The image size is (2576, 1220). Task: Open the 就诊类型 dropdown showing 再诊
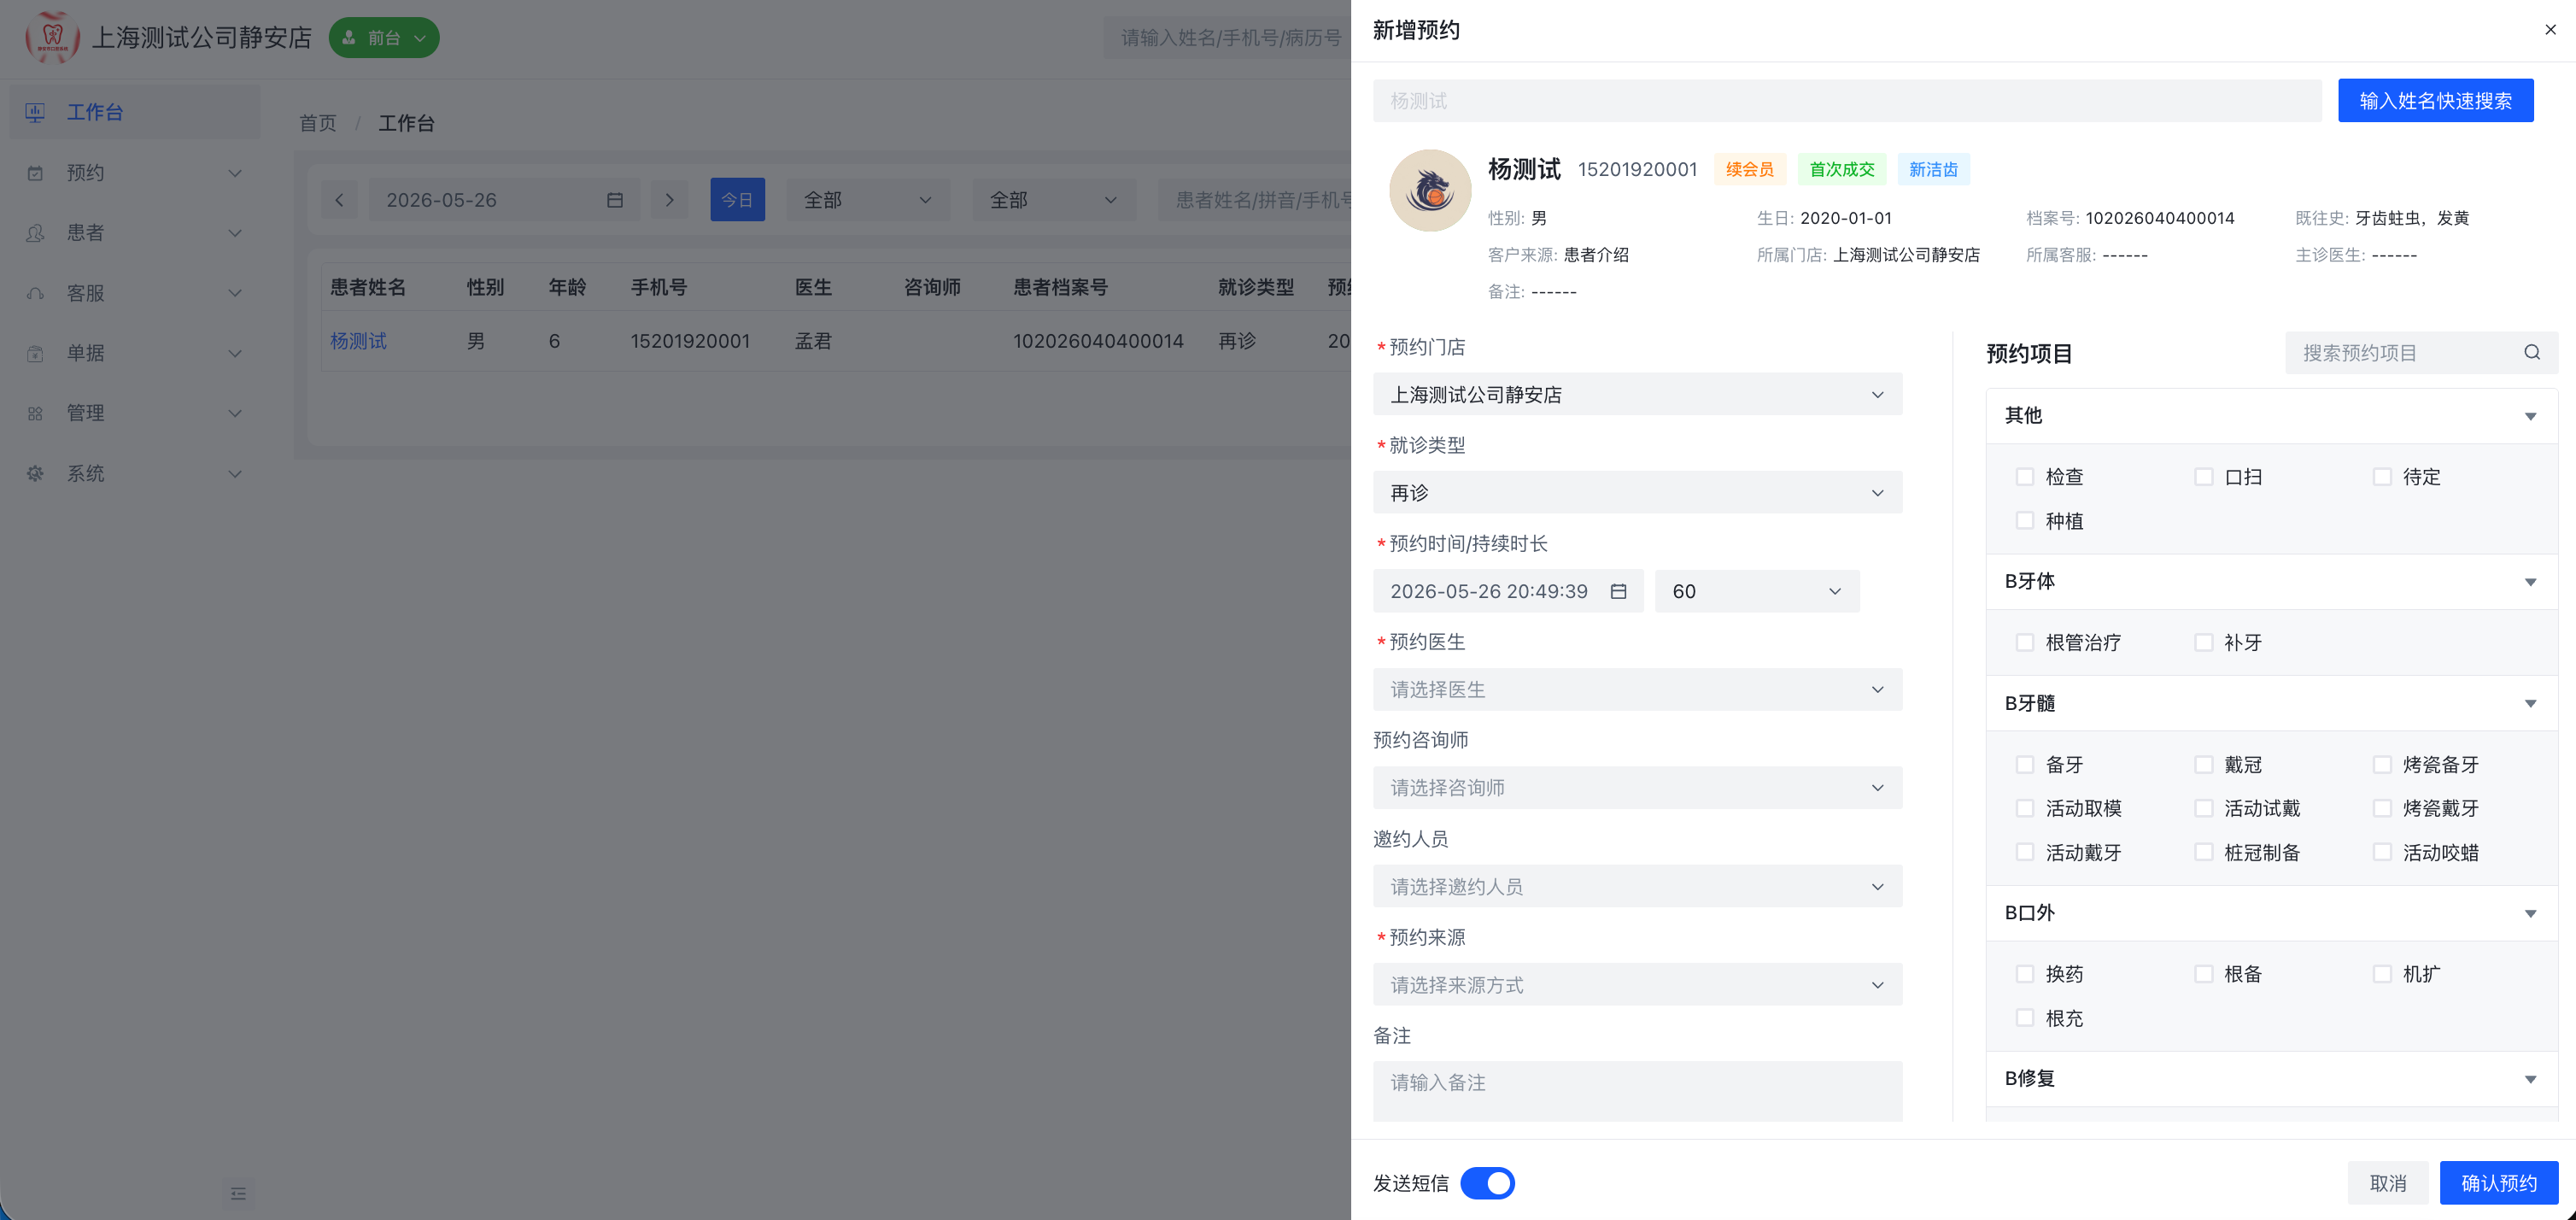1637,492
